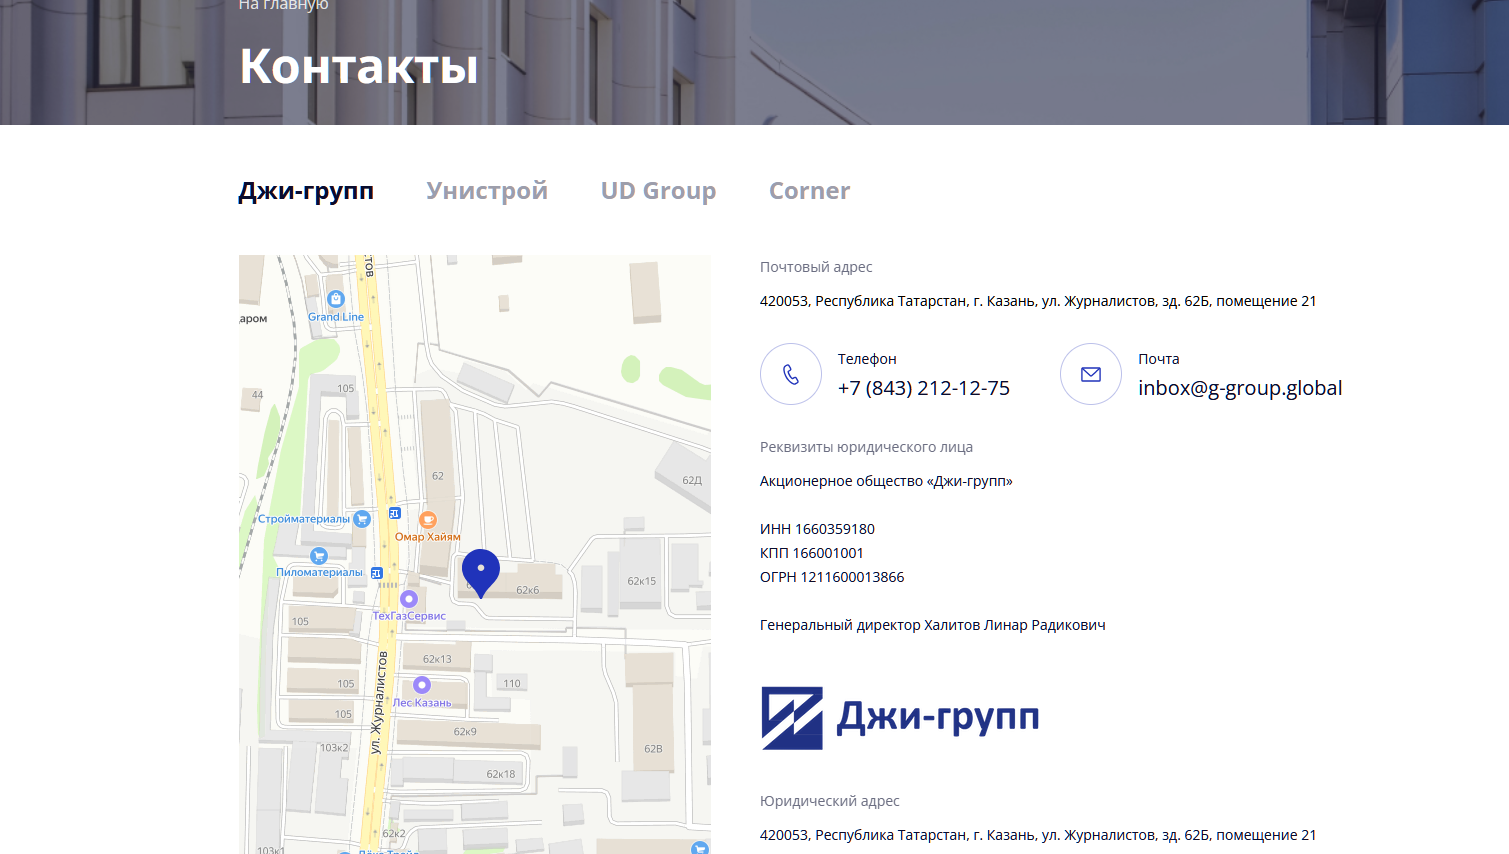This screenshot has width=1509, height=854.
Task: Click the Лес Казань purple marker
Action: 422,685
